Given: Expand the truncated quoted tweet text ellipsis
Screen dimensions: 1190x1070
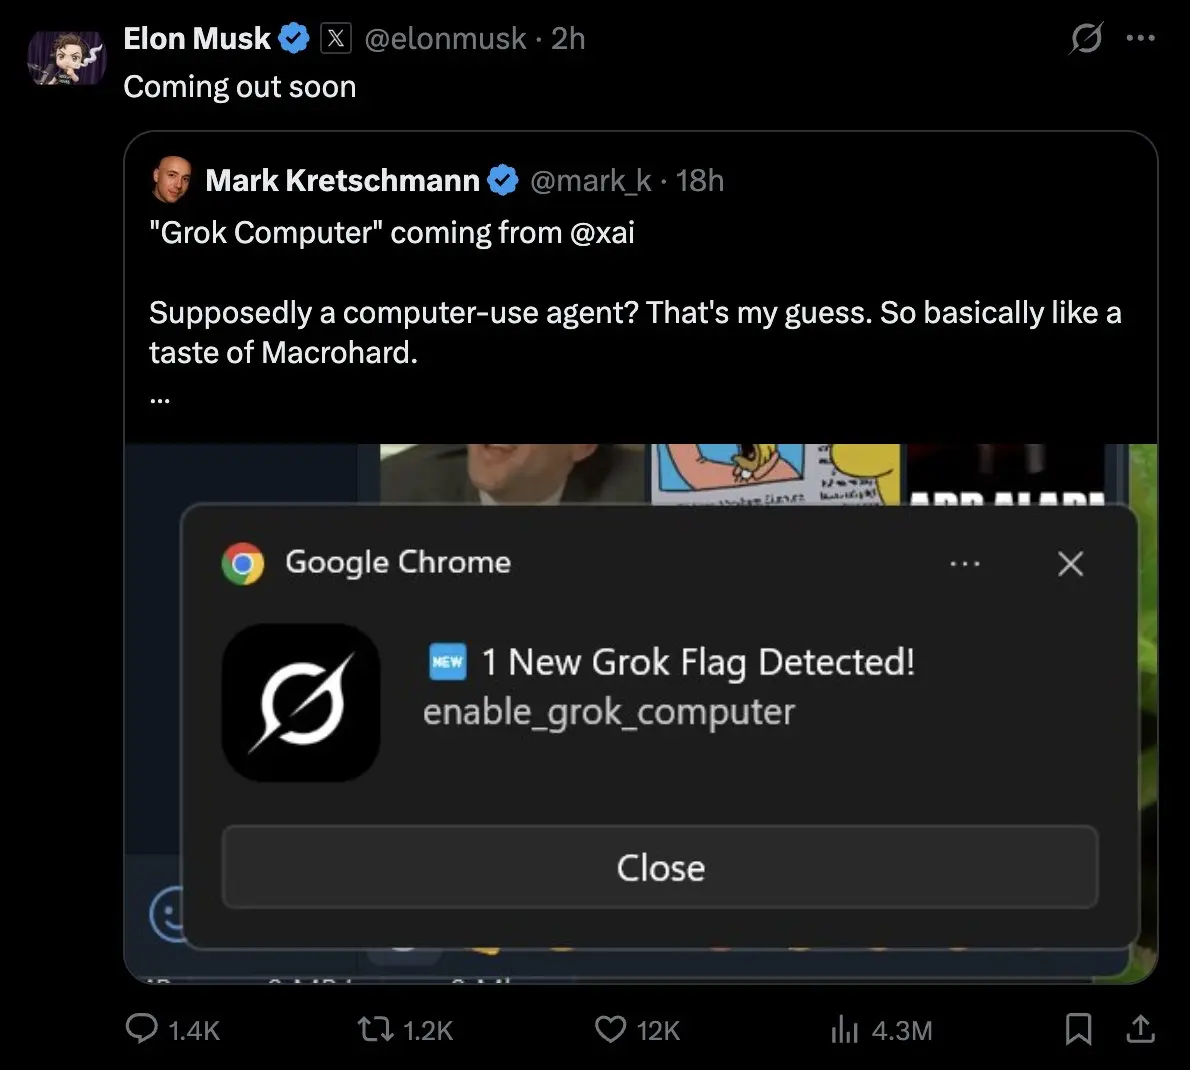Looking at the screenshot, I should pyautogui.click(x=160, y=398).
